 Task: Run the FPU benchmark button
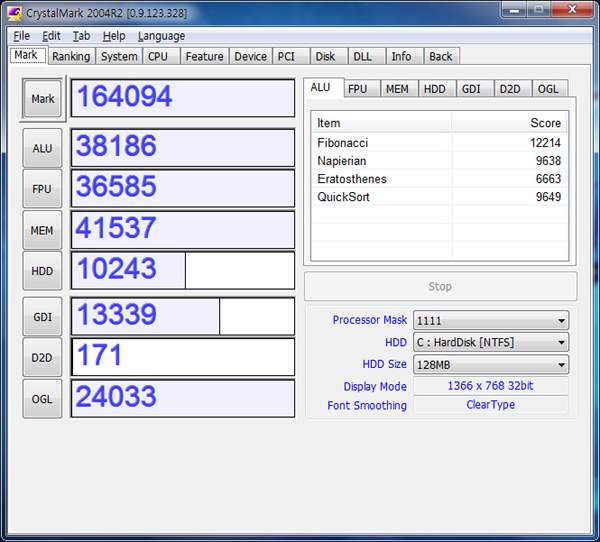point(42,189)
